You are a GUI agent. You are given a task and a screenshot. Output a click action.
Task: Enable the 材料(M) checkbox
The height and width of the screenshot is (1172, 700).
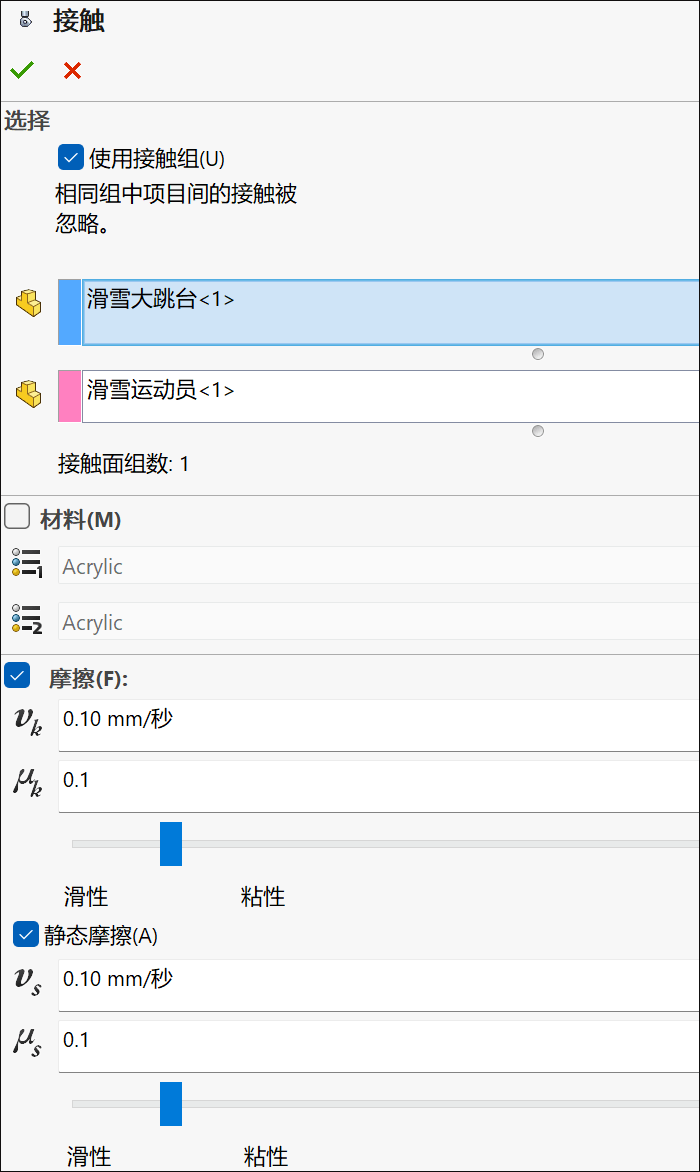[17, 516]
